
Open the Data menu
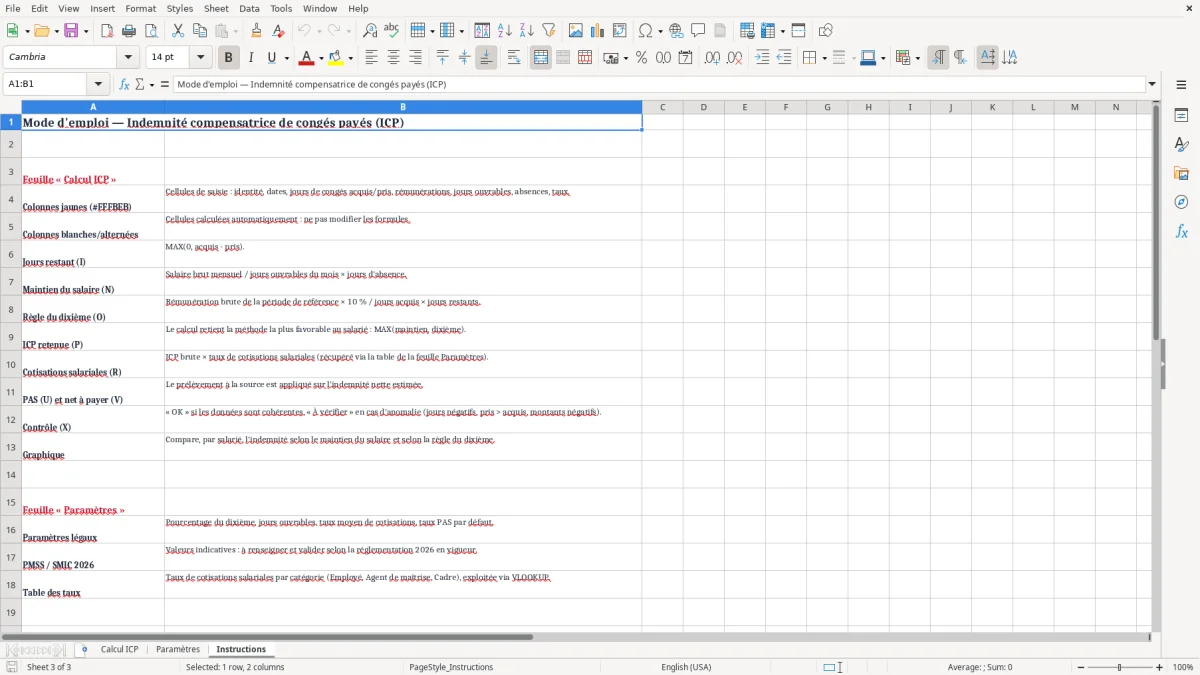click(x=249, y=8)
